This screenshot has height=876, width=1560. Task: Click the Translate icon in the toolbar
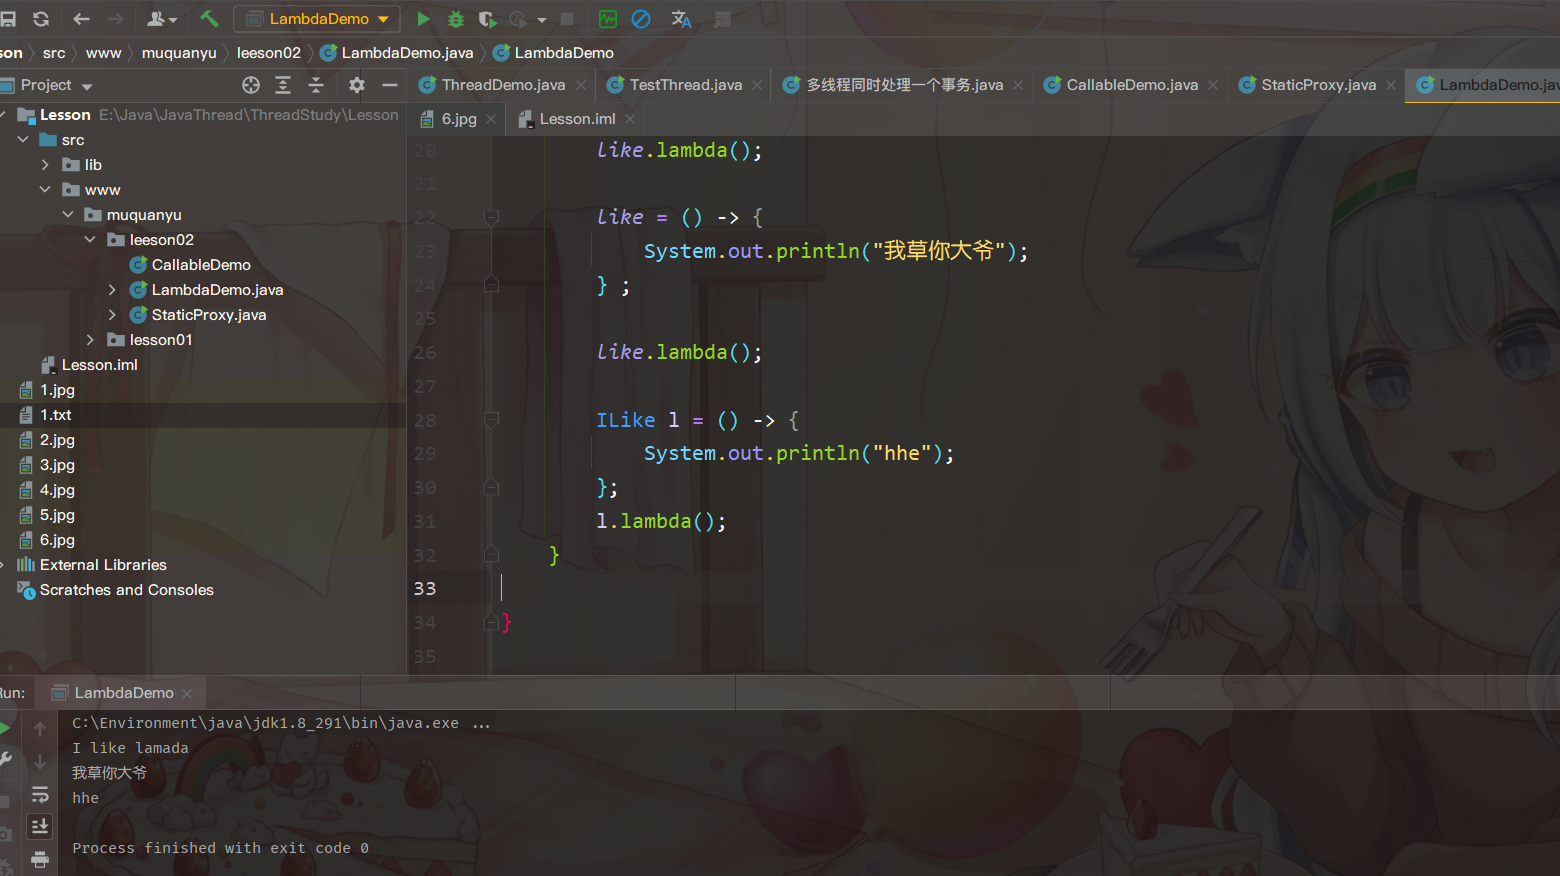(682, 19)
